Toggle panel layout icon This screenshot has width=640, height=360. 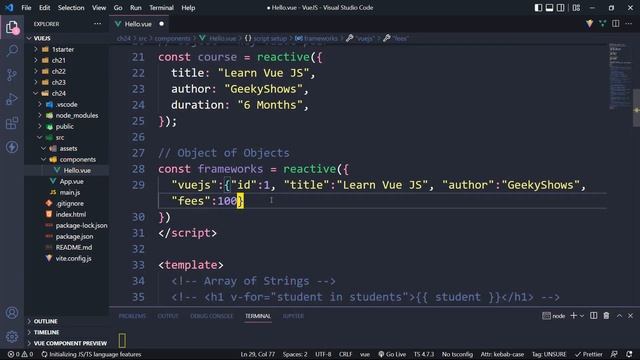tap(549, 7)
